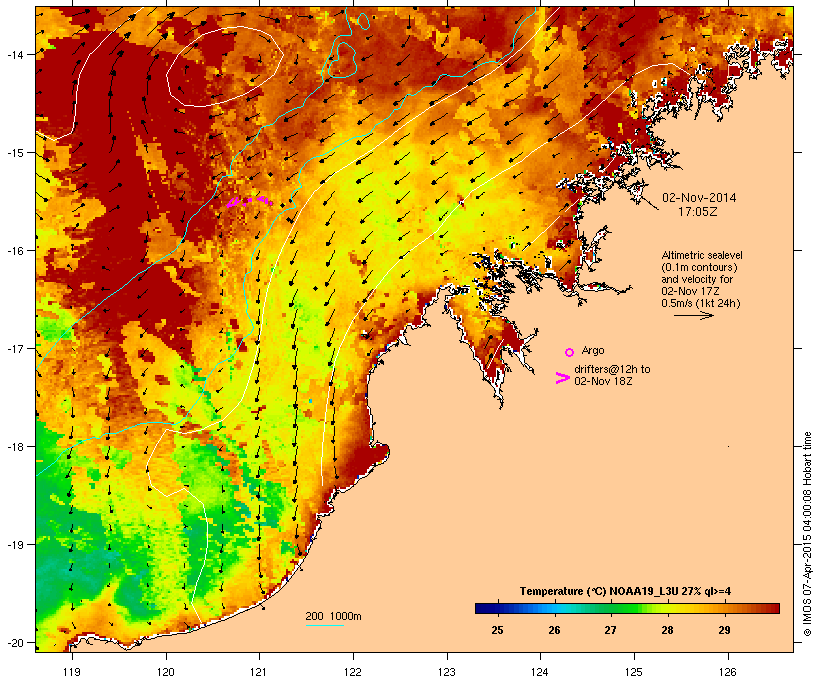Screen dimensions: 820x680
Task: Click the longitude label 122
Action: point(353,672)
